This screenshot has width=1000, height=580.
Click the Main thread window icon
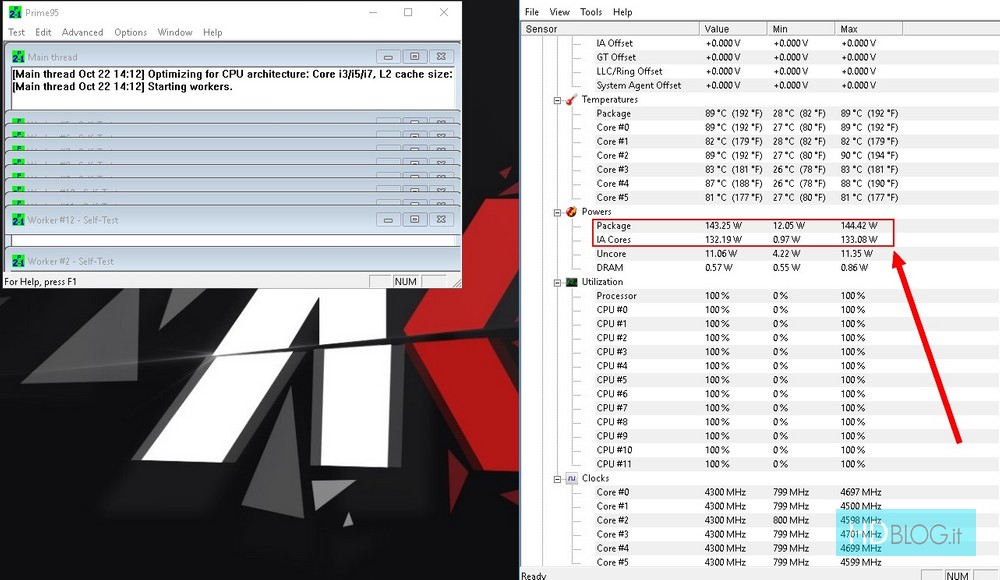click(18, 57)
